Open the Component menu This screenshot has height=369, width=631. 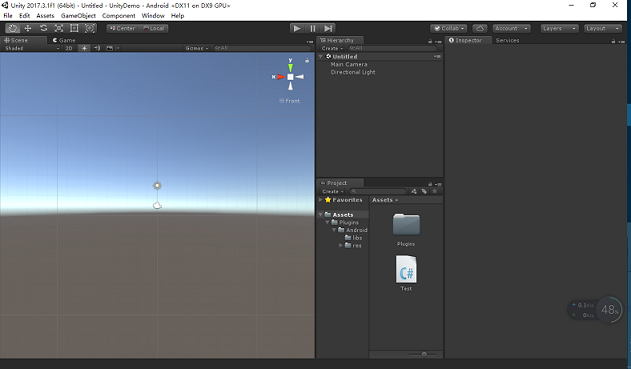tap(119, 16)
